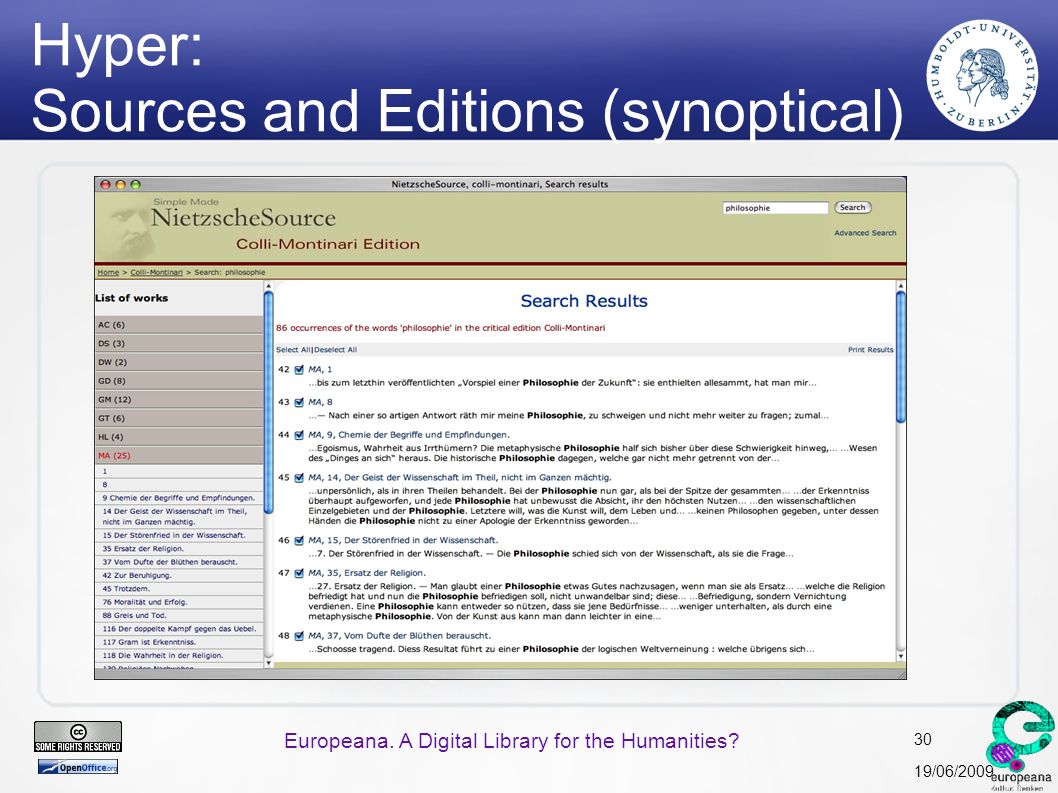Screen dimensions: 1058x793
Task: Expand the DW (2) work in list
Action: point(179,362)
